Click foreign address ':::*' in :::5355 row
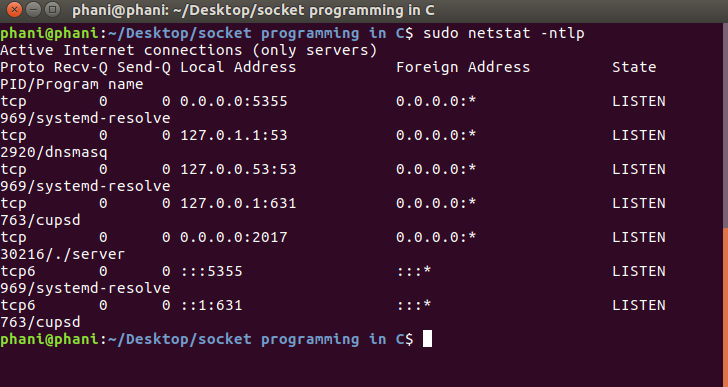The image size is (728, 387). [x=414, y=271]
